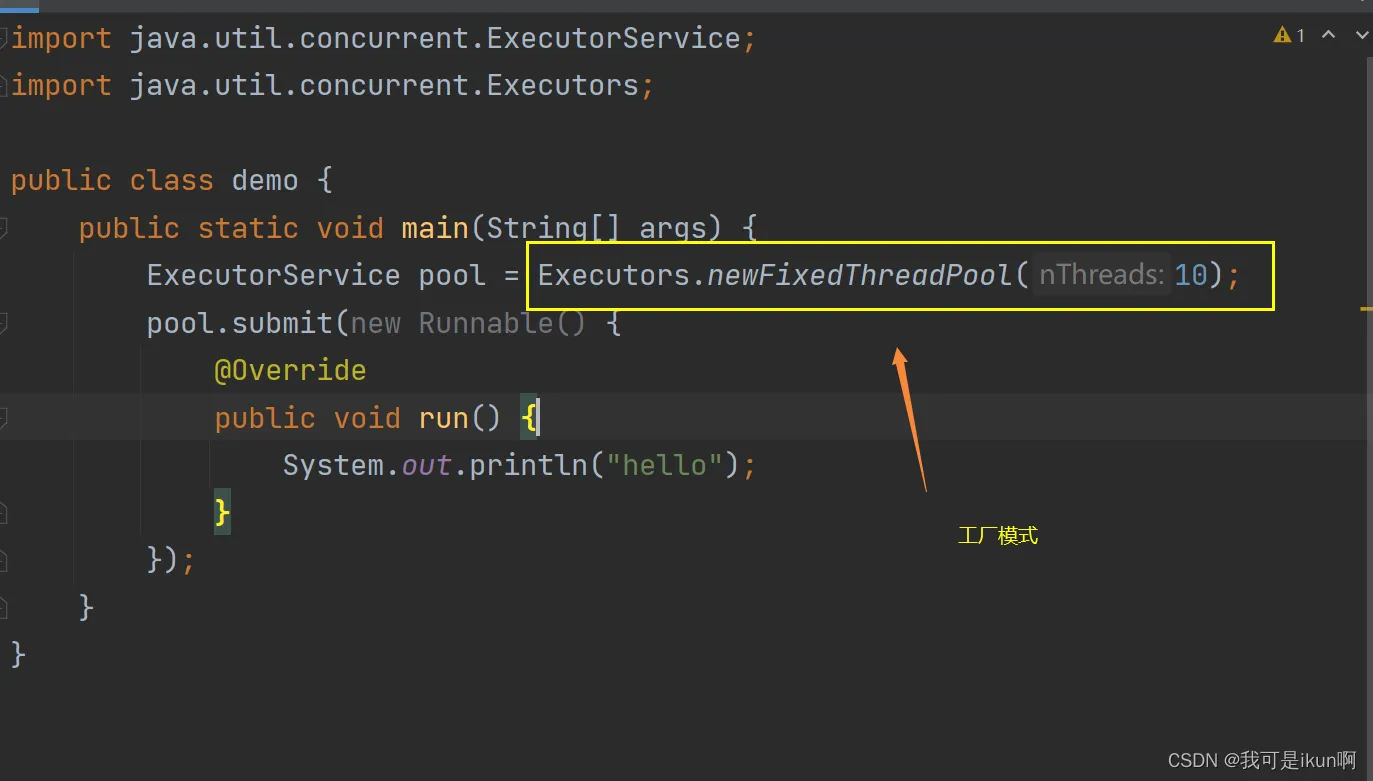The height and width of the screenshot is (781, 1373).
Task: Click the 'println' method call
Action: pyautogui.click(x=528, y=466)
